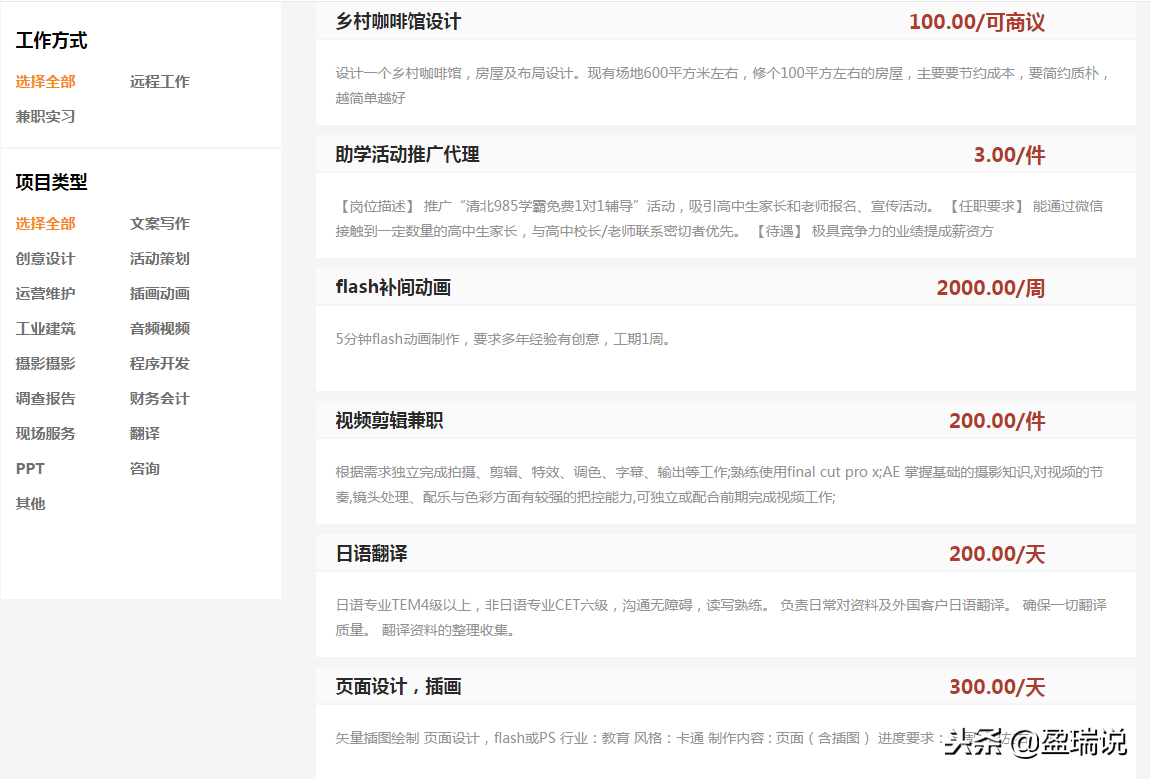Filter by 兼职实习 work mode

pos(45,117)
